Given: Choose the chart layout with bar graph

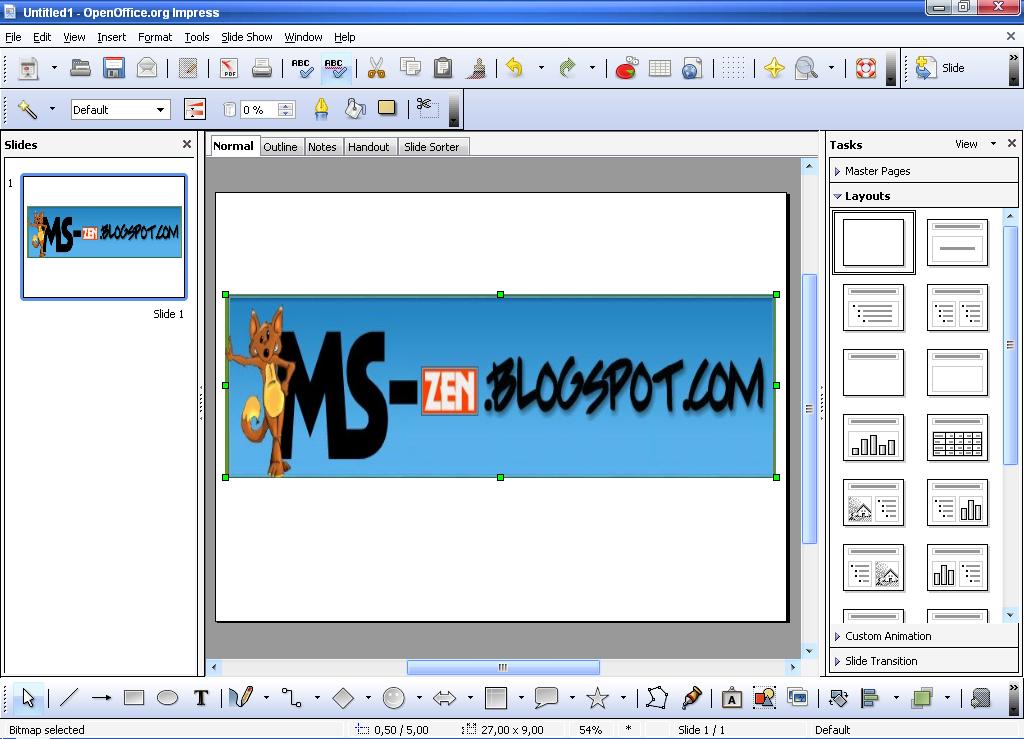Looking at the screenshot, I should pos(873,438).
